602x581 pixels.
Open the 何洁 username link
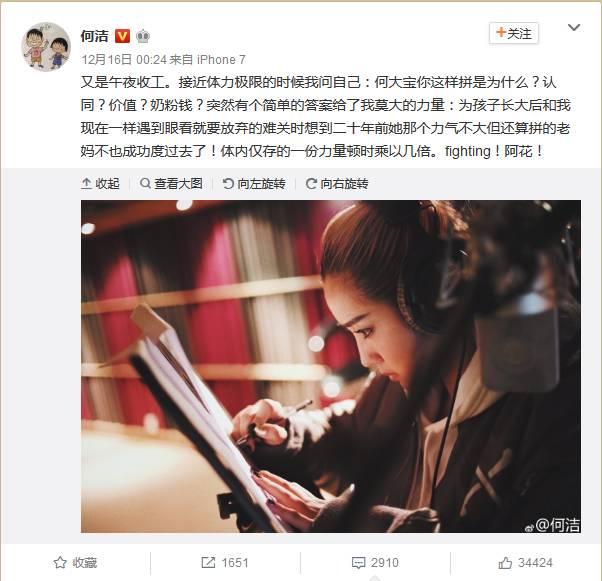(x=94, y=36)
